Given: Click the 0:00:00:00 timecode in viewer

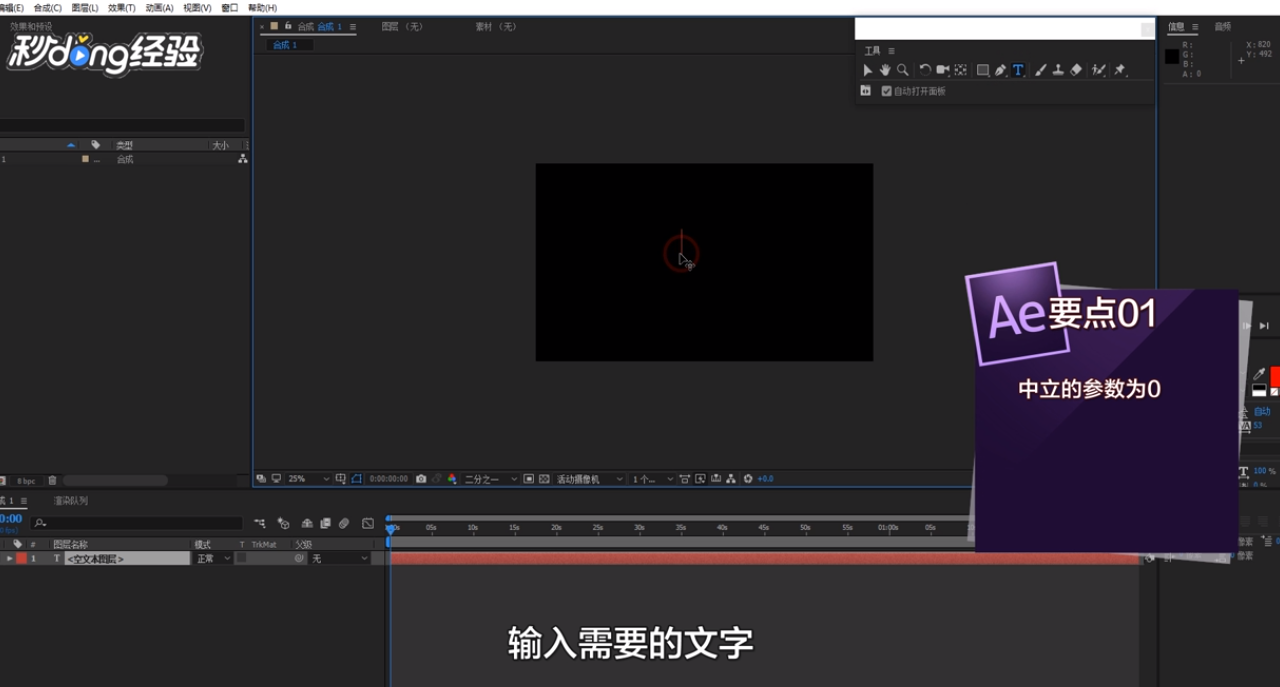Looking at the screenshot, I should coord(388,479).
